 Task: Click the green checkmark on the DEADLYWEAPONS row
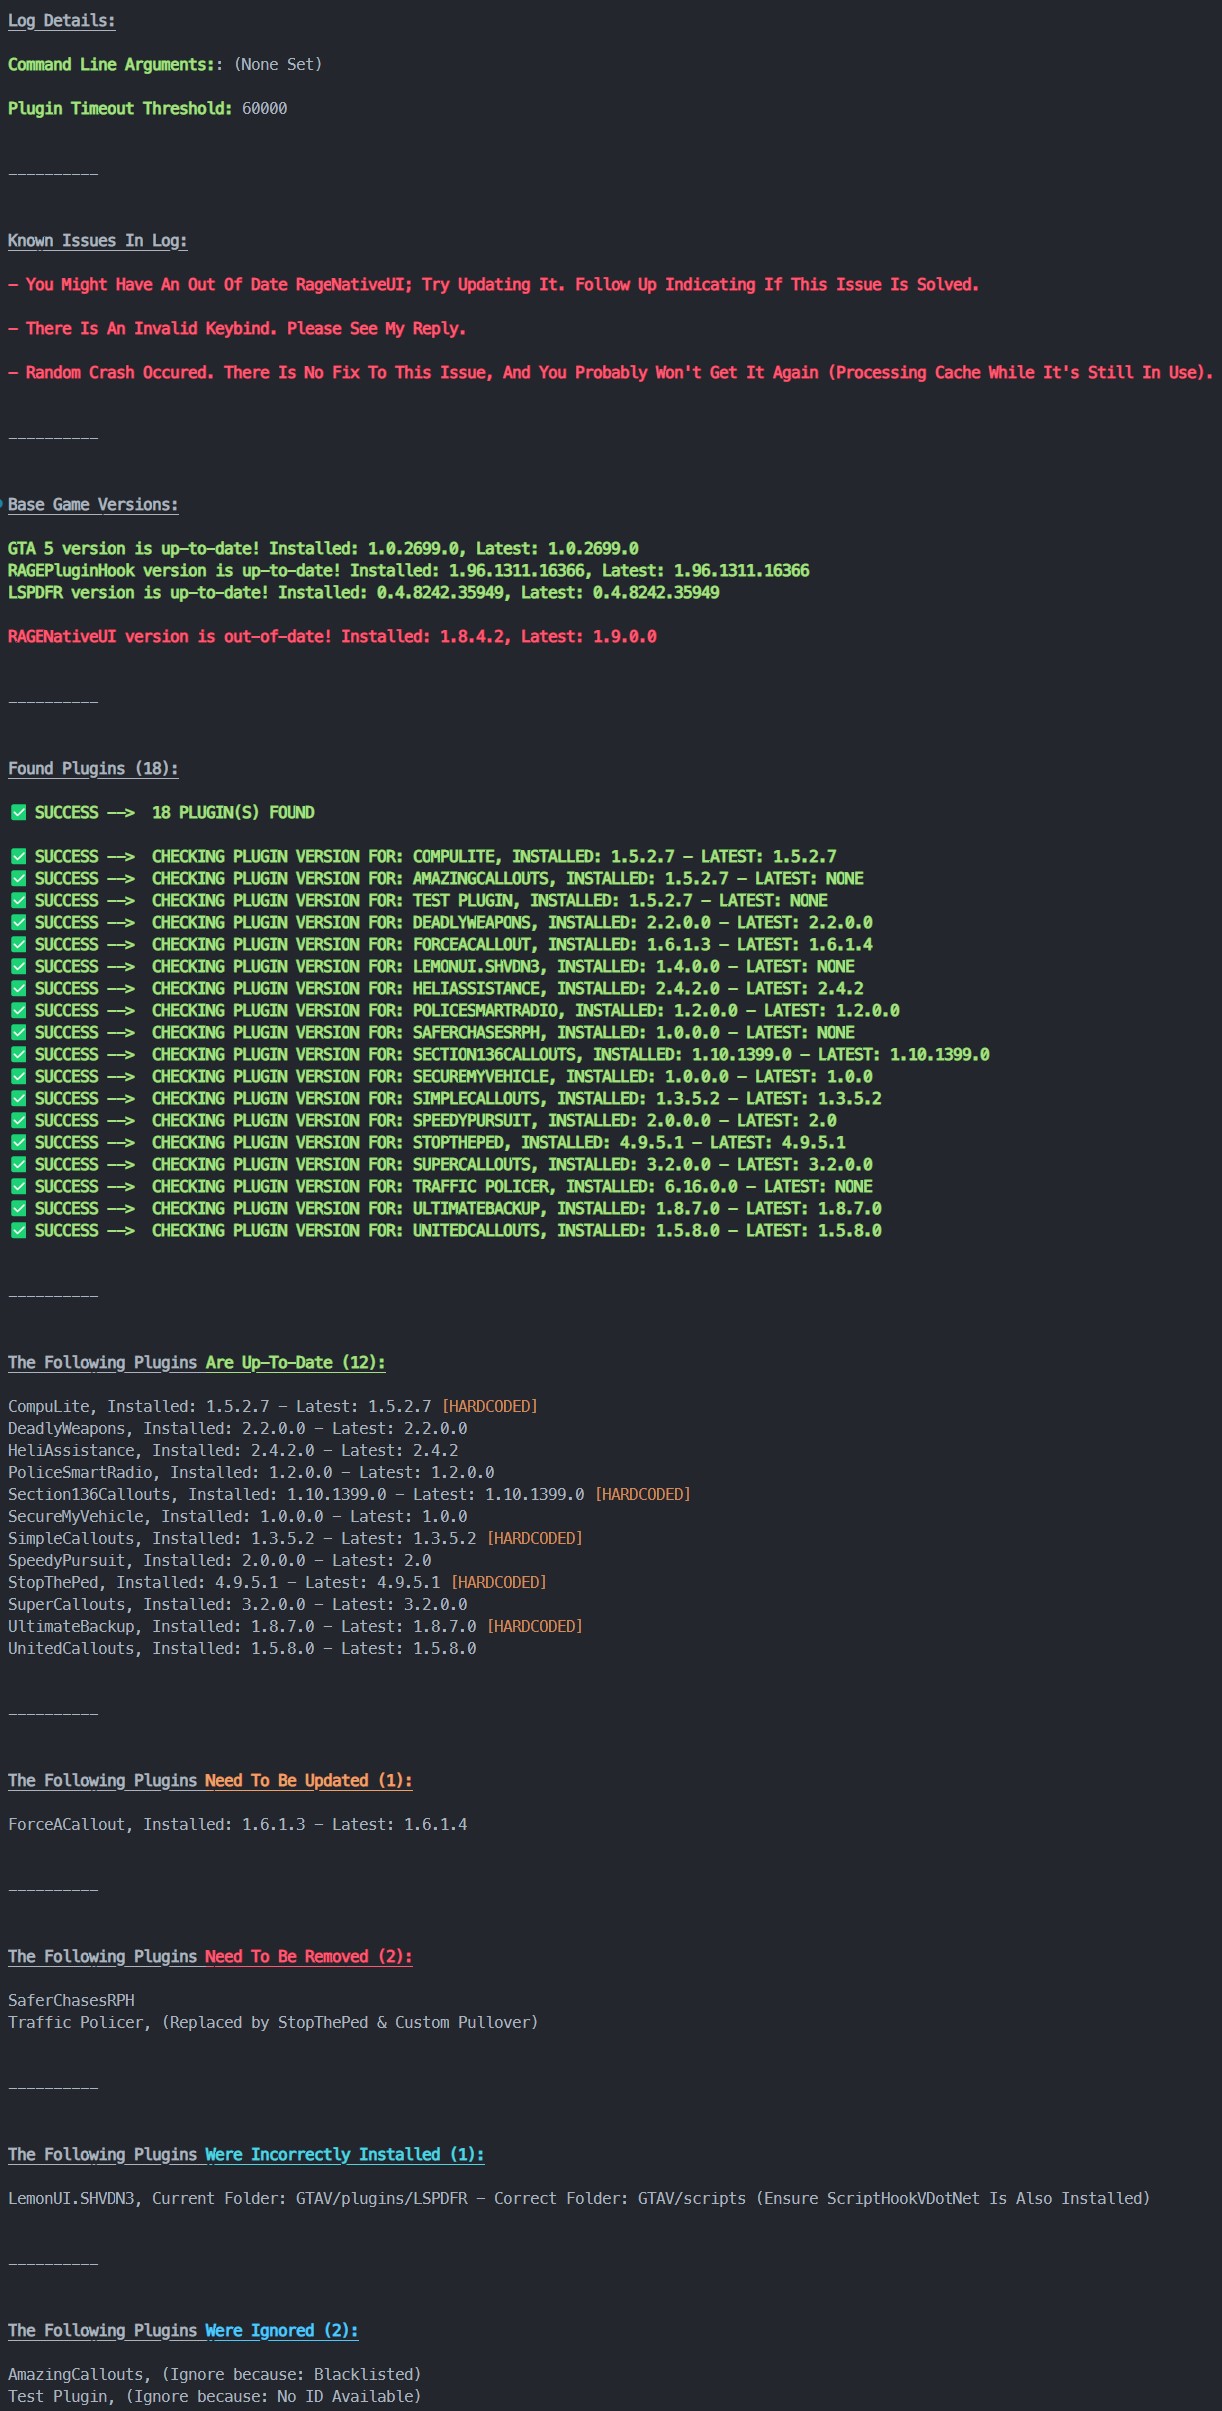[x=18, y=922]
